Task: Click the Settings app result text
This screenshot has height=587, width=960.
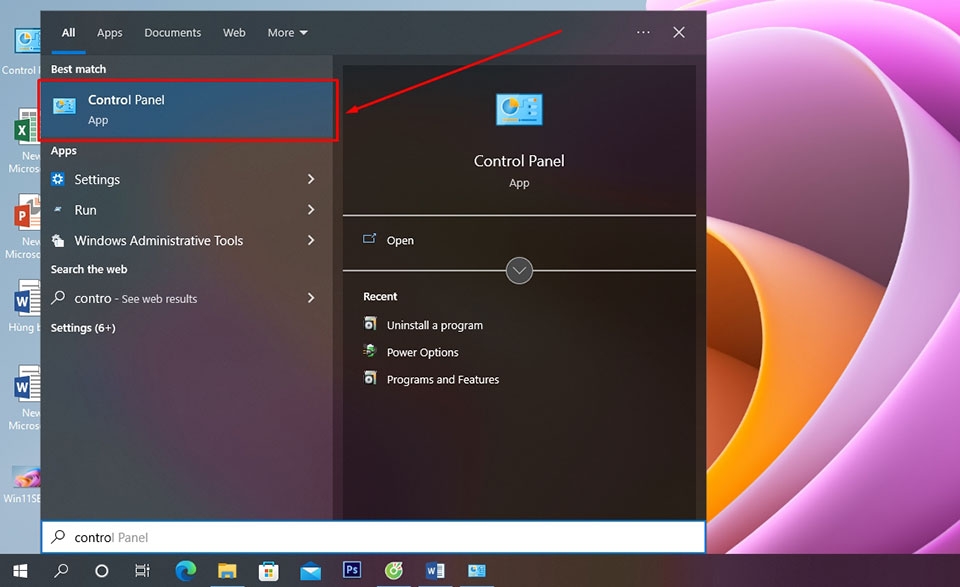Action: [97, 179]
